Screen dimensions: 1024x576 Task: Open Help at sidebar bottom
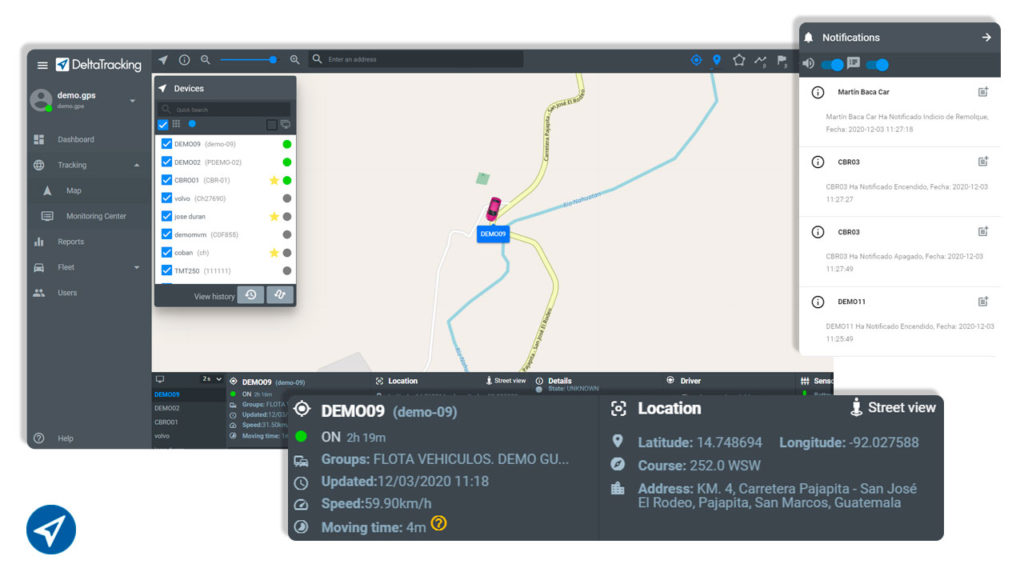65,438
